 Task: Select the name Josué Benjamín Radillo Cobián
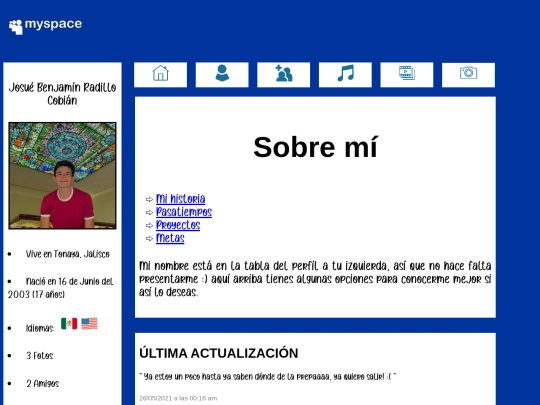[x=62, y=94]
